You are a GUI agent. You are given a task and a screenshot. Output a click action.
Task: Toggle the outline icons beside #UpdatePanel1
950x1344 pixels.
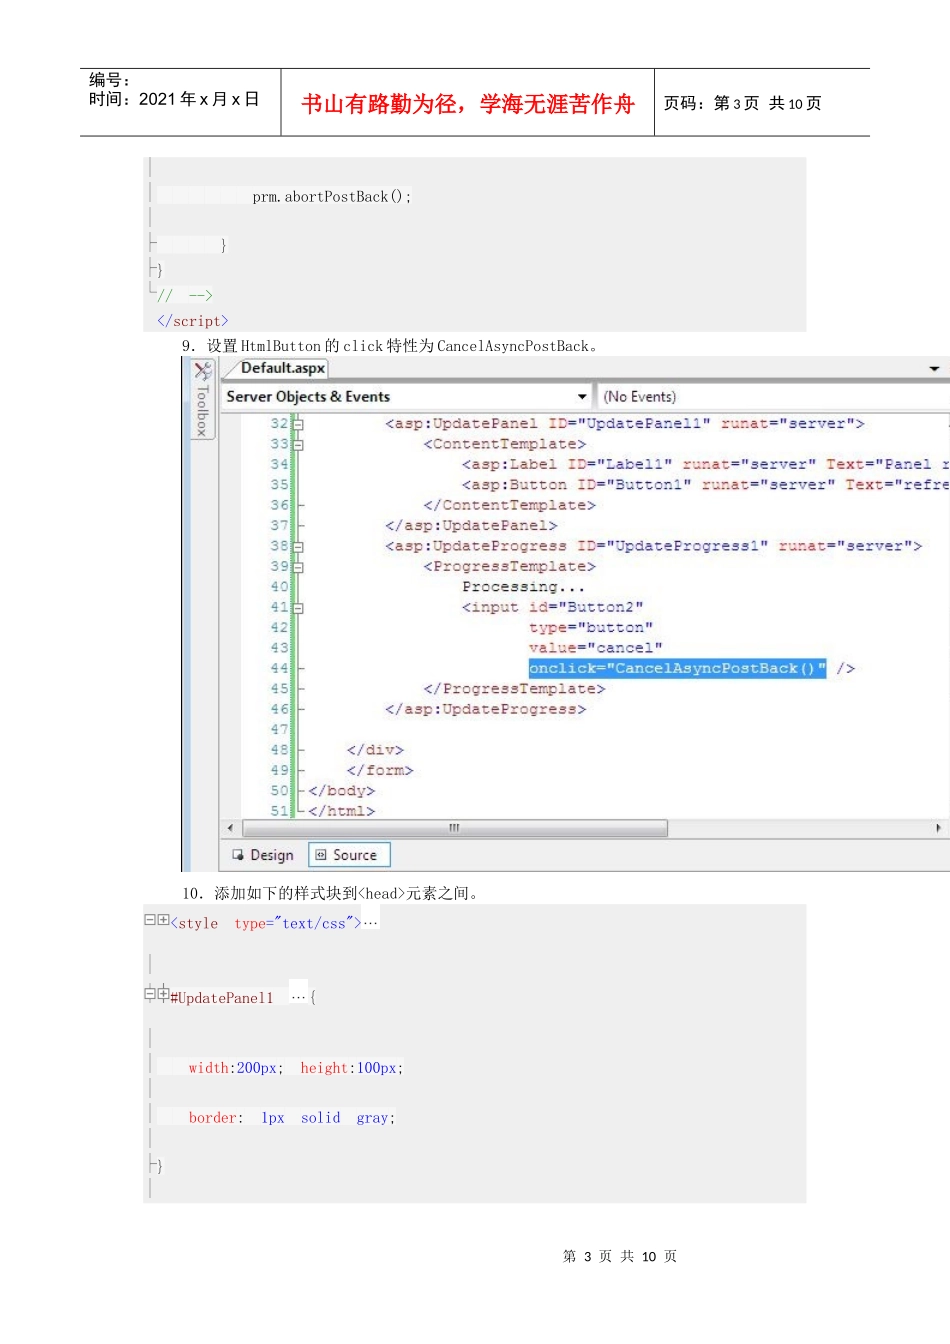click(x=157, y=994)
